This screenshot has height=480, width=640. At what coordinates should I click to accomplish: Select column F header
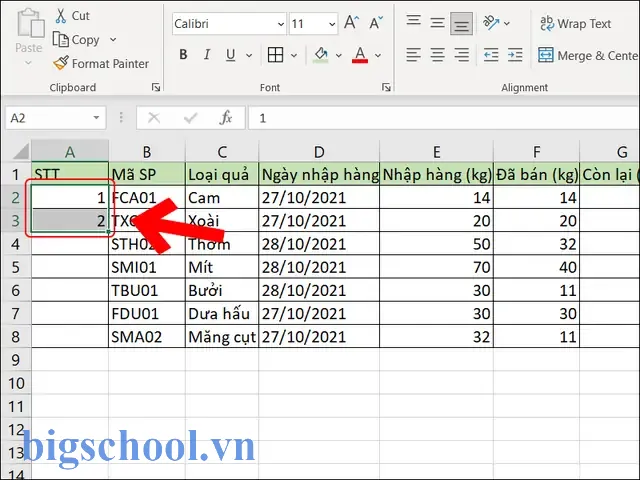coord(537,151)
